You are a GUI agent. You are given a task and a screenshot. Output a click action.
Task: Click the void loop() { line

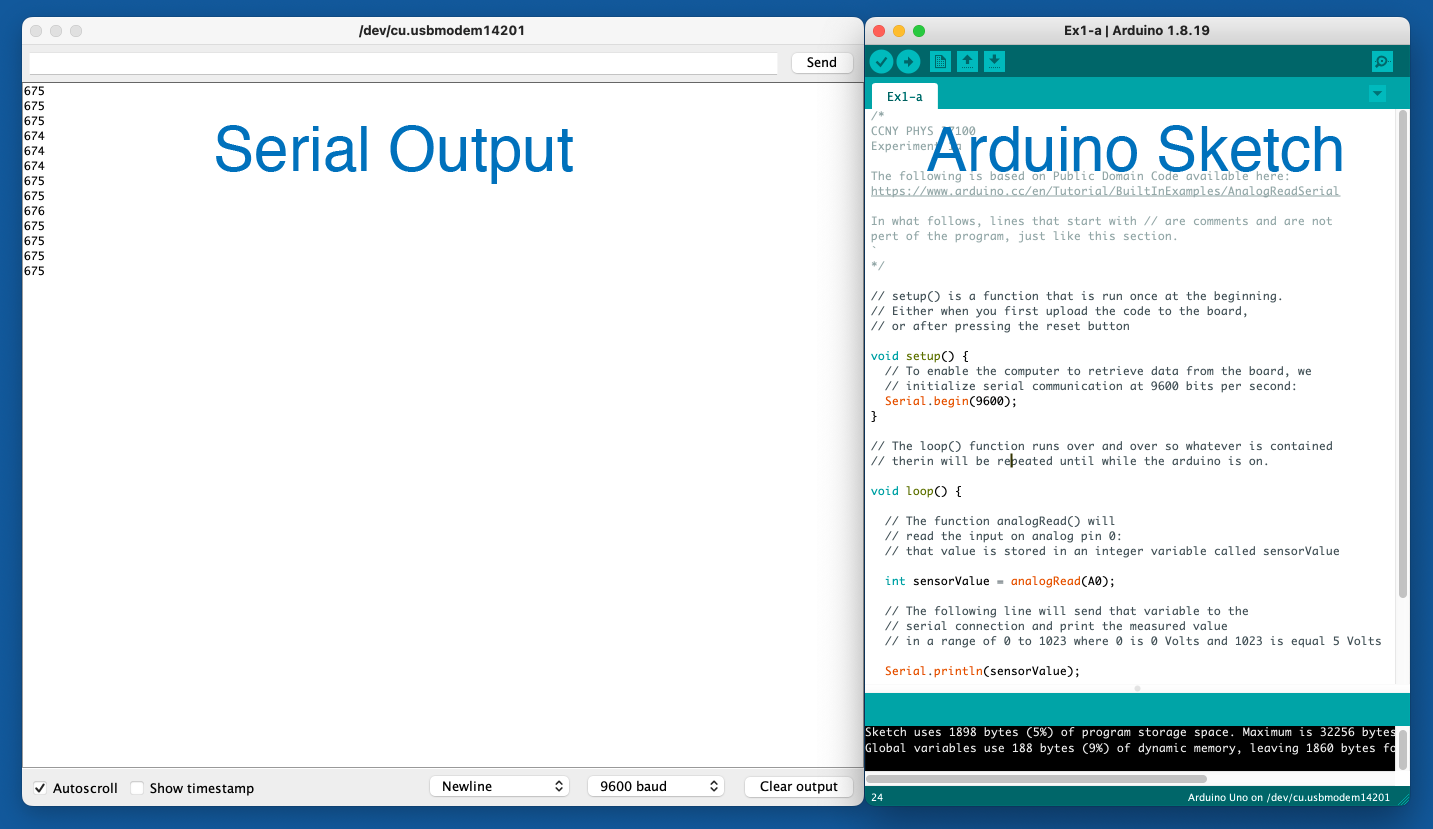(916, 491)
